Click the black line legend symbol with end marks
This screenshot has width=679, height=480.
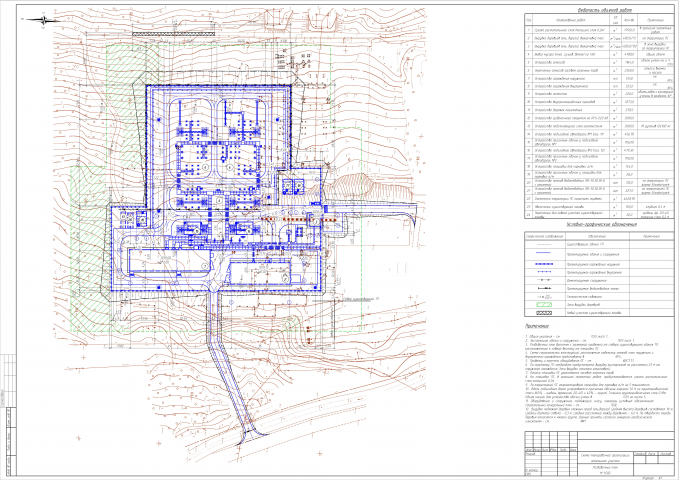(544, 289)
